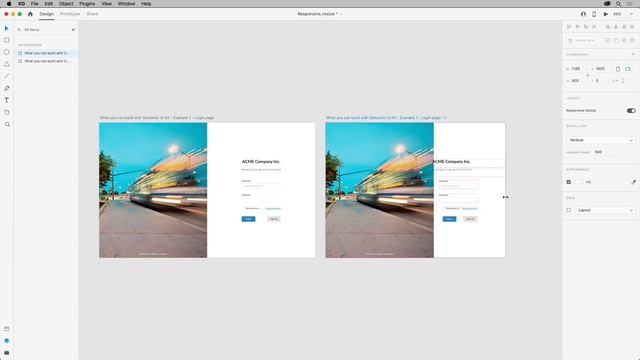
Task: Open the Window menu
Action: click(x=127, y=4)
